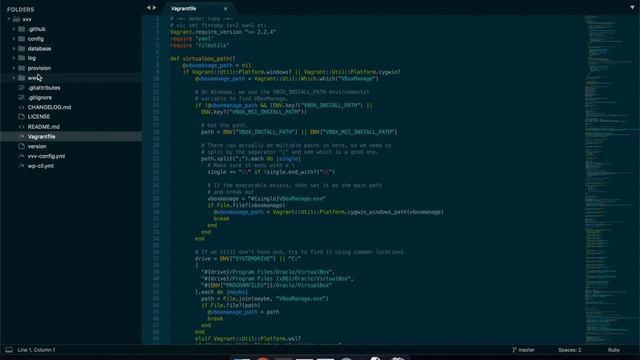
Task: Open vvv-config.yml from the sidebar
Action: [46, 156]
